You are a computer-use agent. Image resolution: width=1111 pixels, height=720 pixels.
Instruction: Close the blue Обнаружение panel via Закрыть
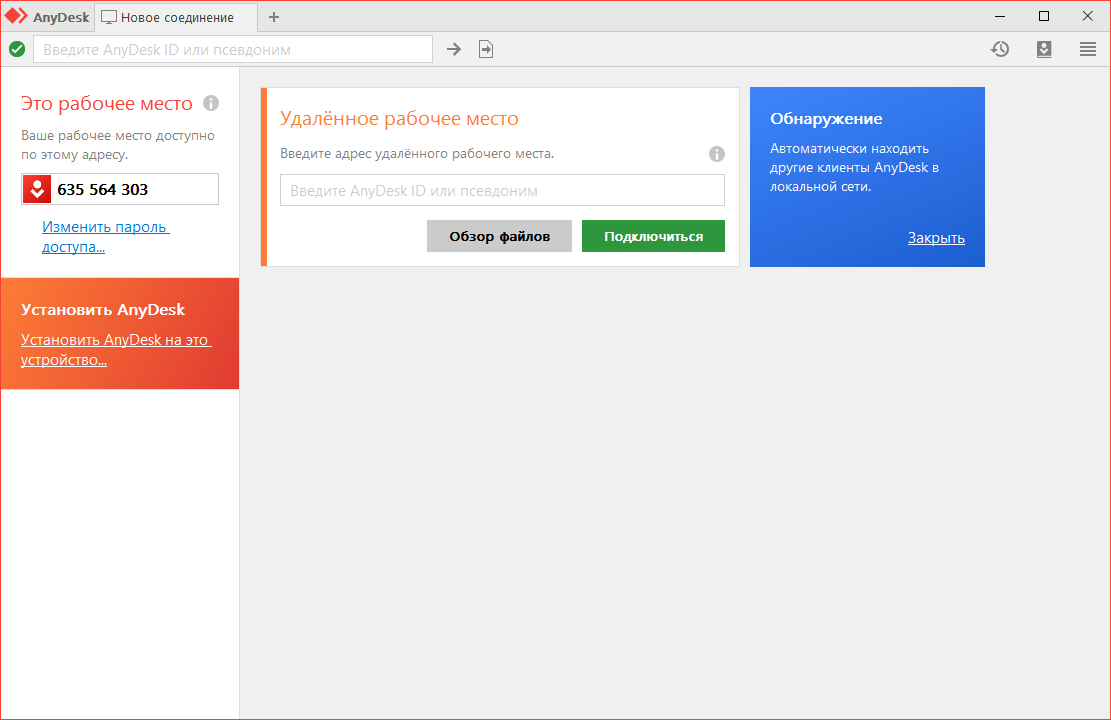[x=936, y=238]
